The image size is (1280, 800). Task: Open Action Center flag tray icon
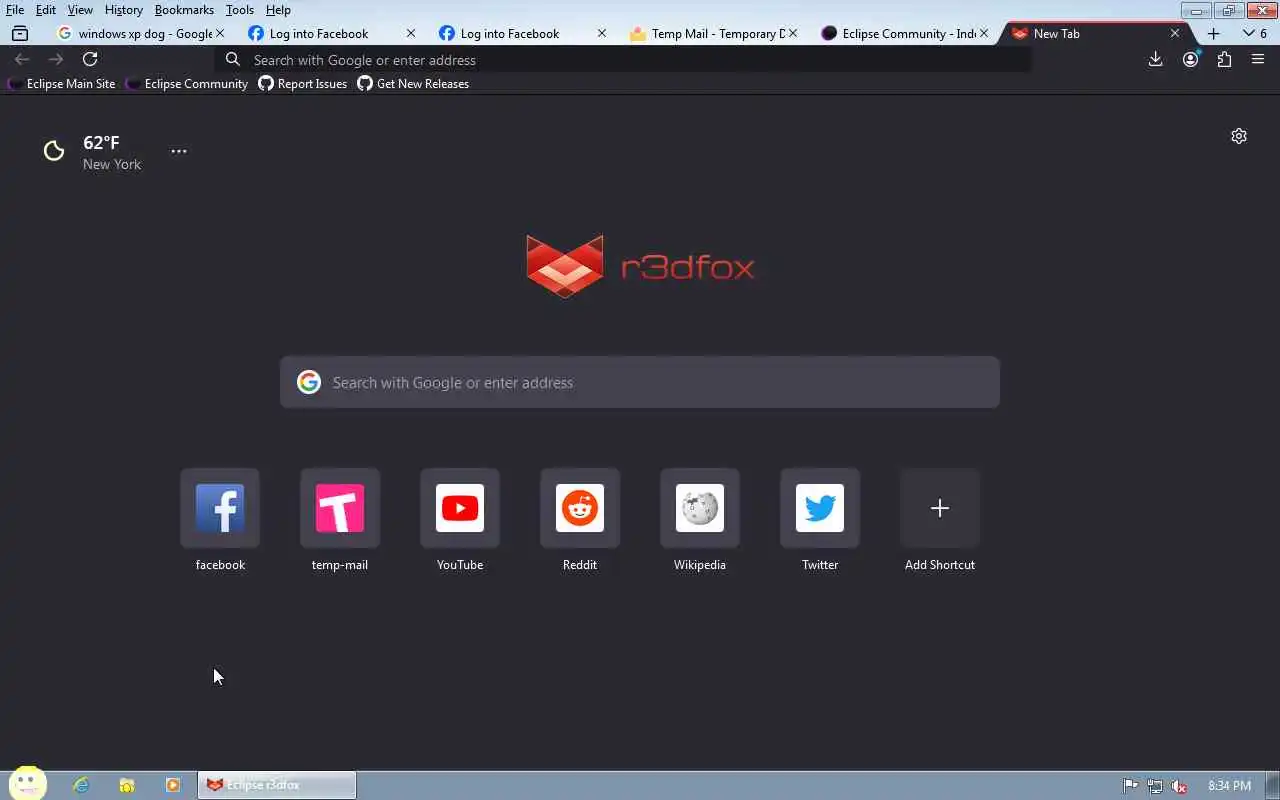(1130, 786)
